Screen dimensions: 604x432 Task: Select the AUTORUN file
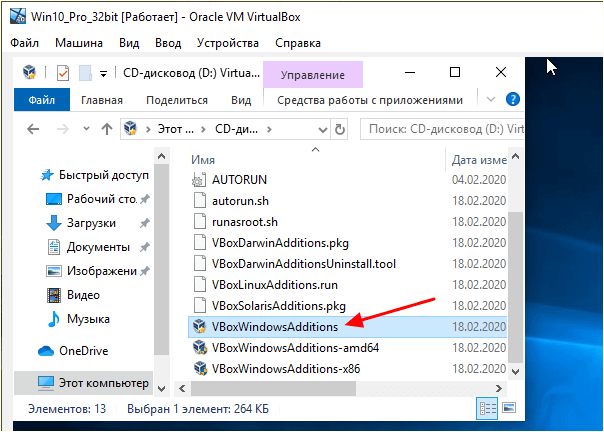239,180
